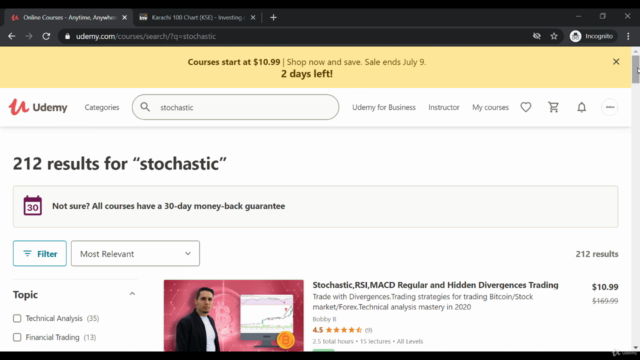Click the Bobby B instructor name

(324, 319)
